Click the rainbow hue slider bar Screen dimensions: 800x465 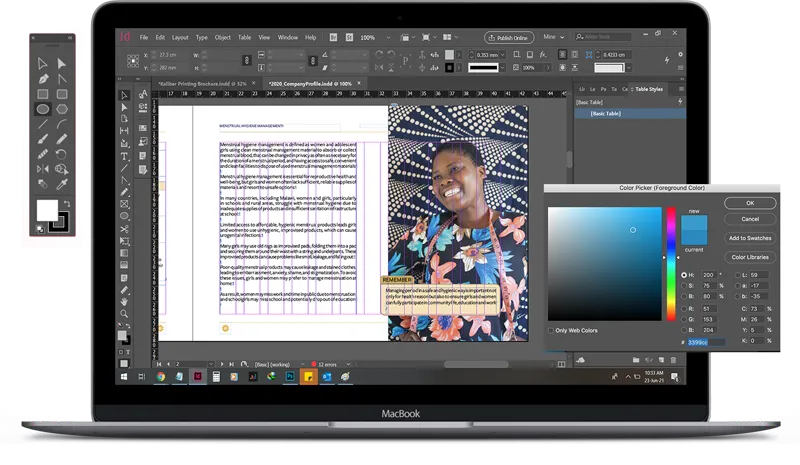(x=671, y=264)
